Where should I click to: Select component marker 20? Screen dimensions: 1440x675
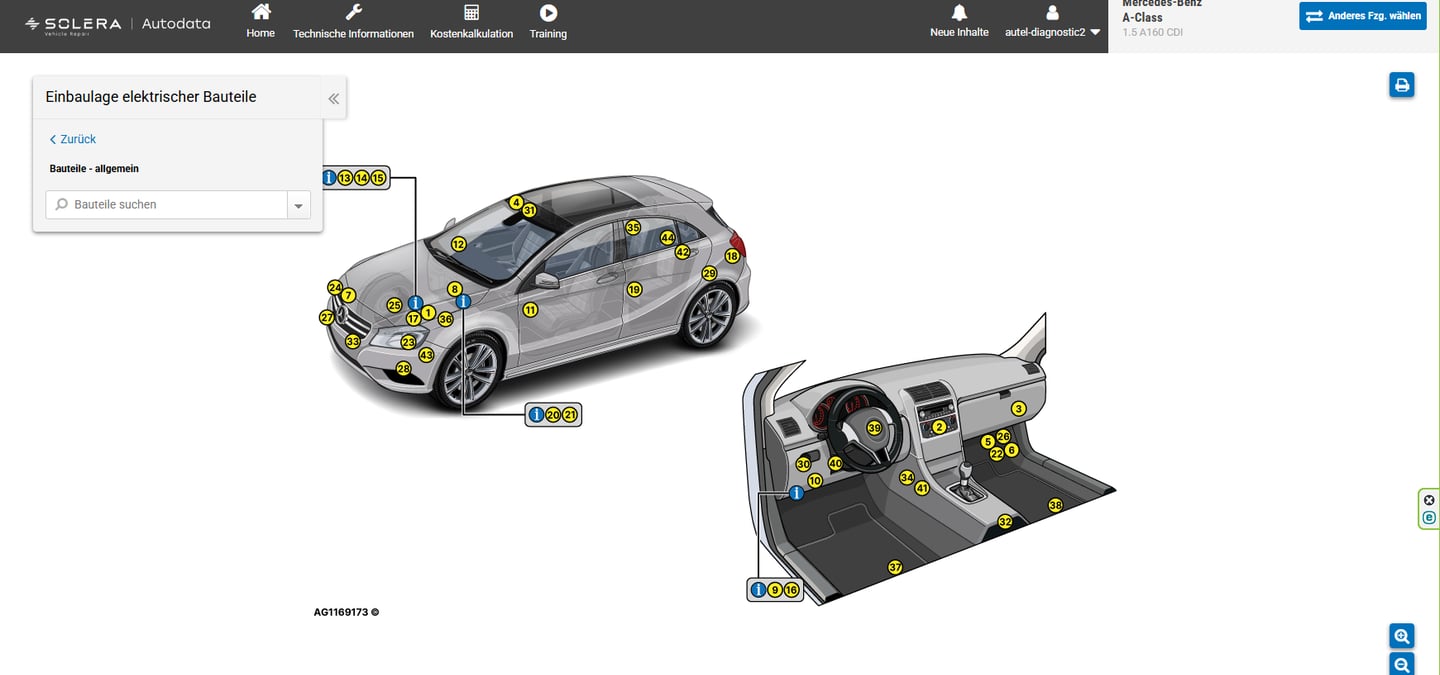point(553,414)
